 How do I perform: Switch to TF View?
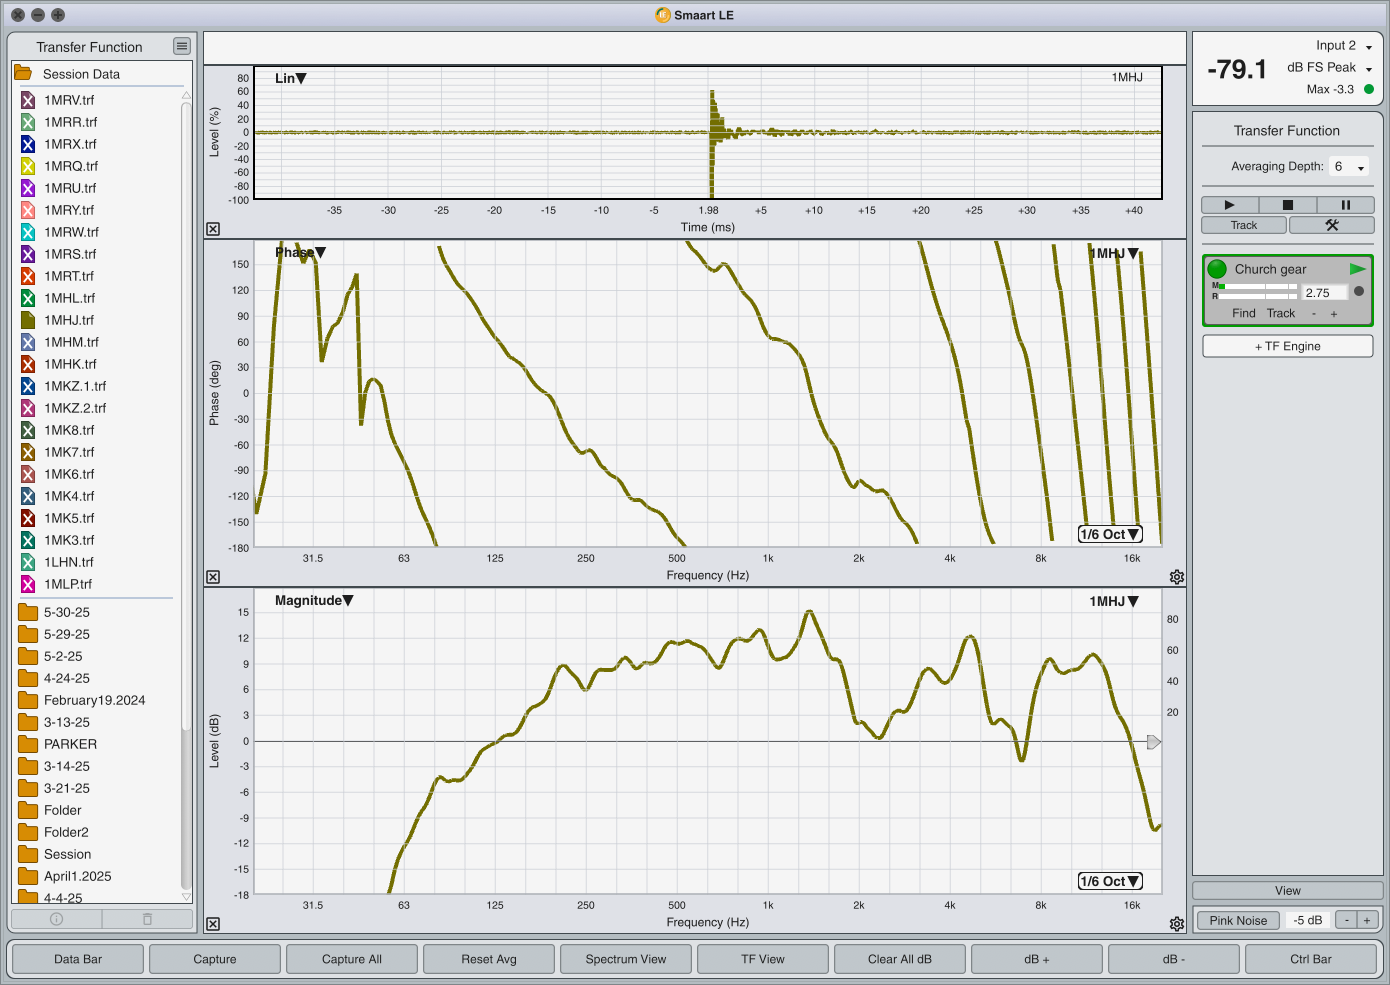point(763,959)
